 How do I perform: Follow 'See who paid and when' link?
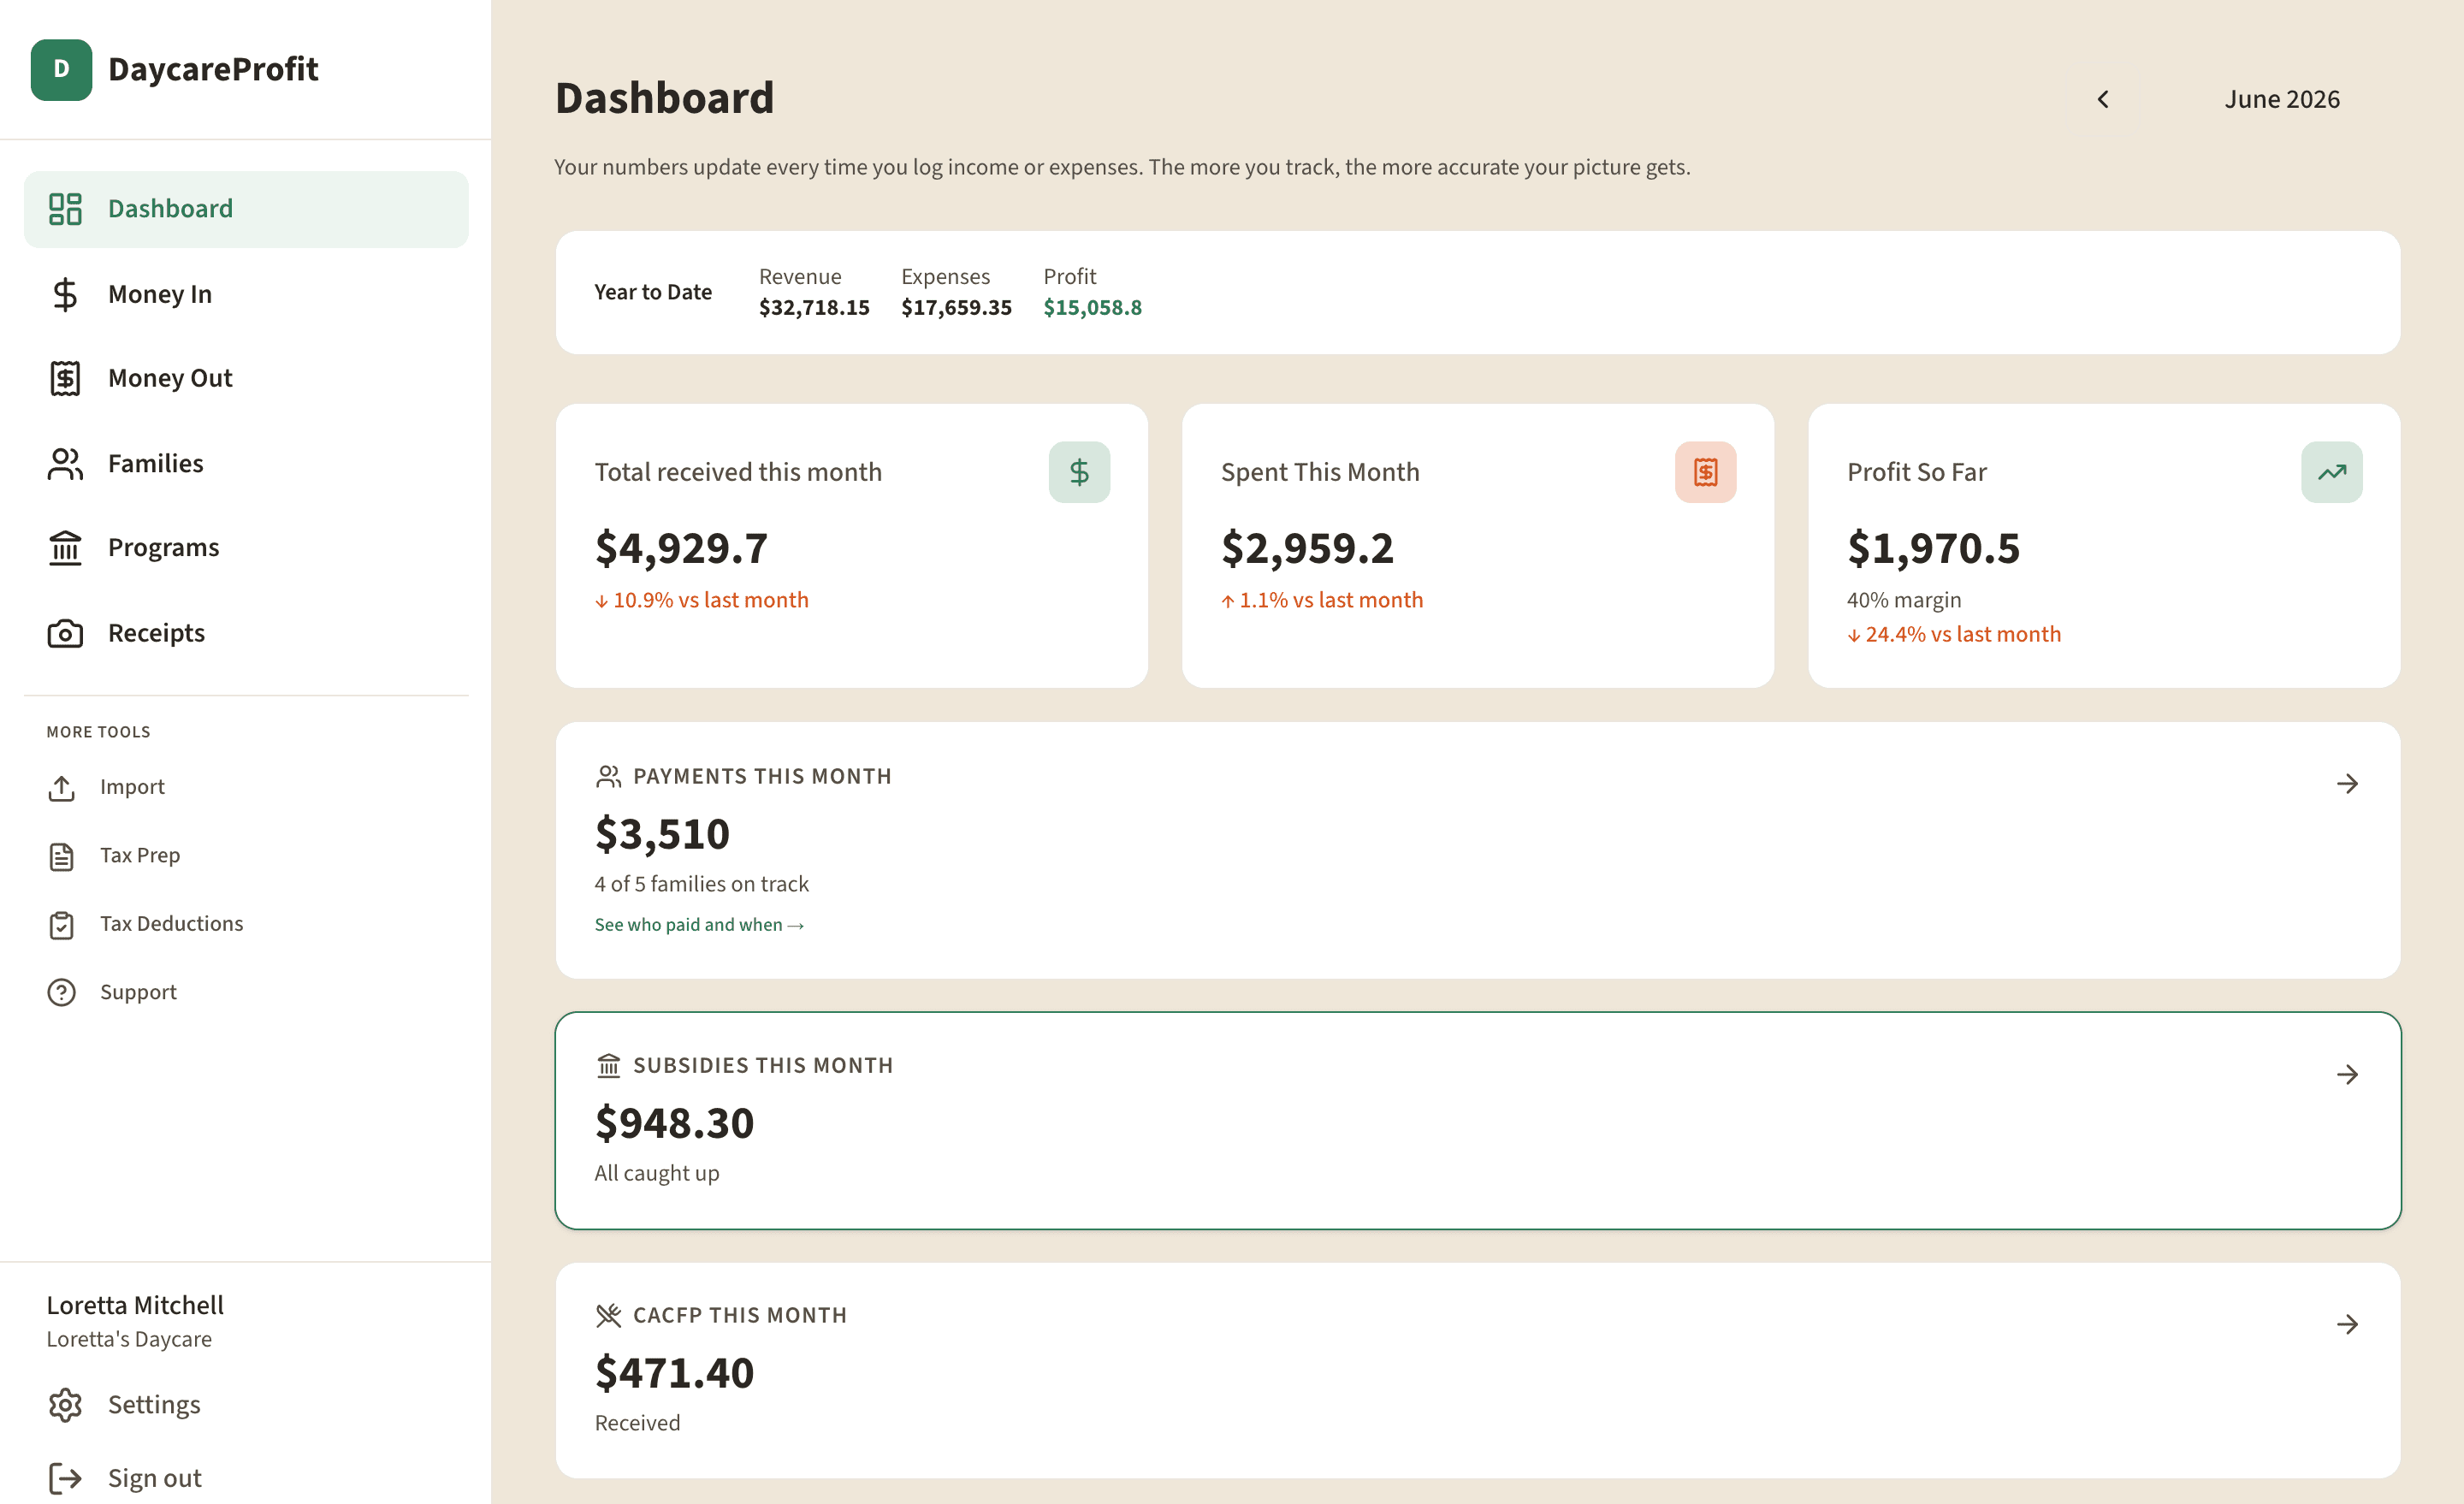[x=699, y=925]
